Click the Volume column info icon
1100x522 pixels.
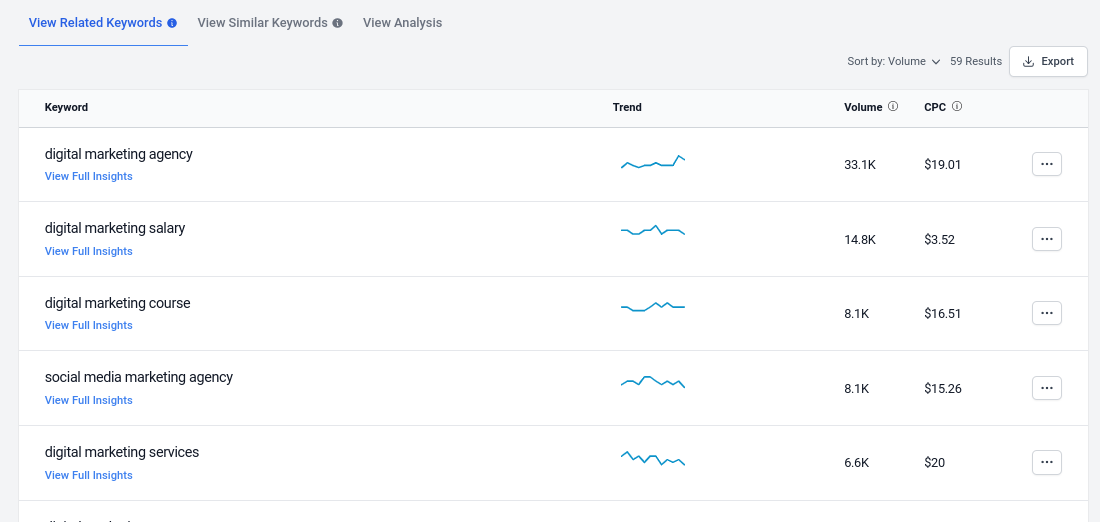pos(893,107)
